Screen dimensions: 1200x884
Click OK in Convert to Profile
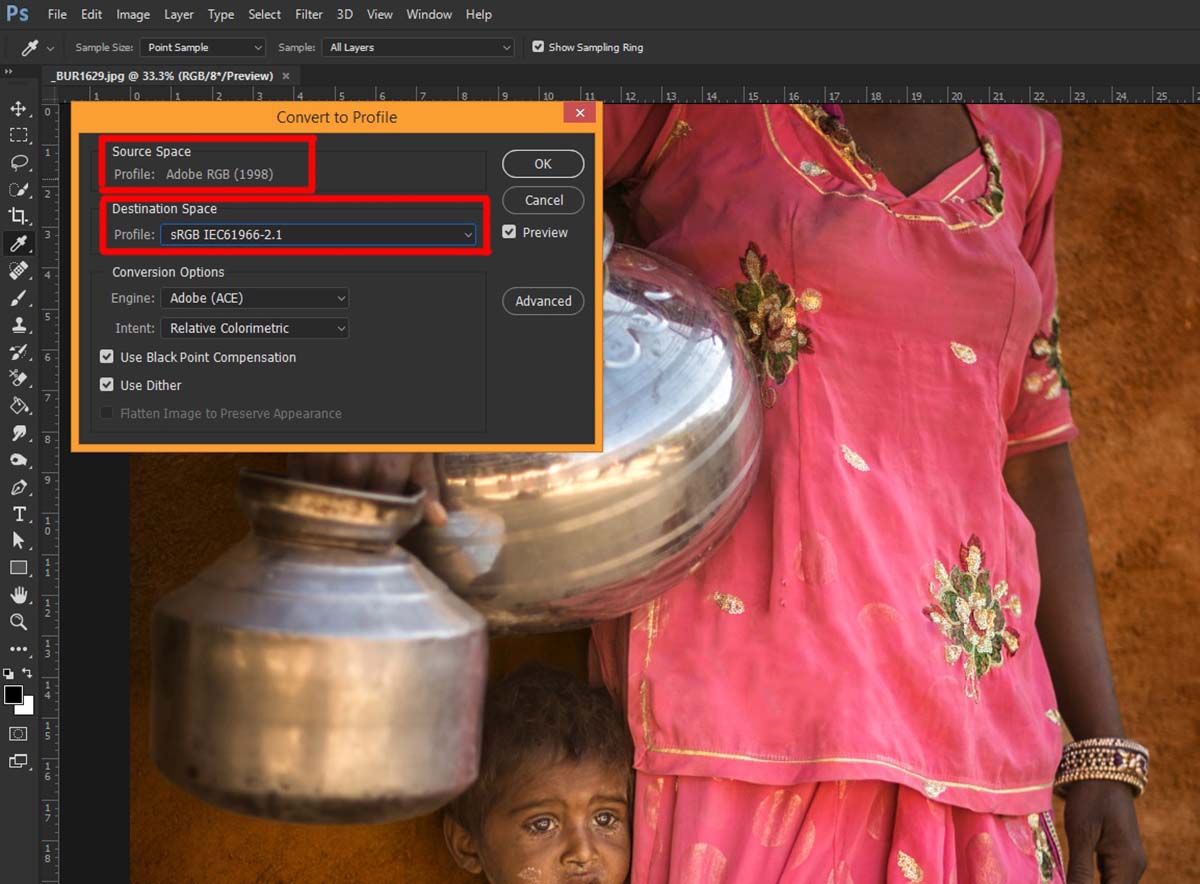pos(543,164)
